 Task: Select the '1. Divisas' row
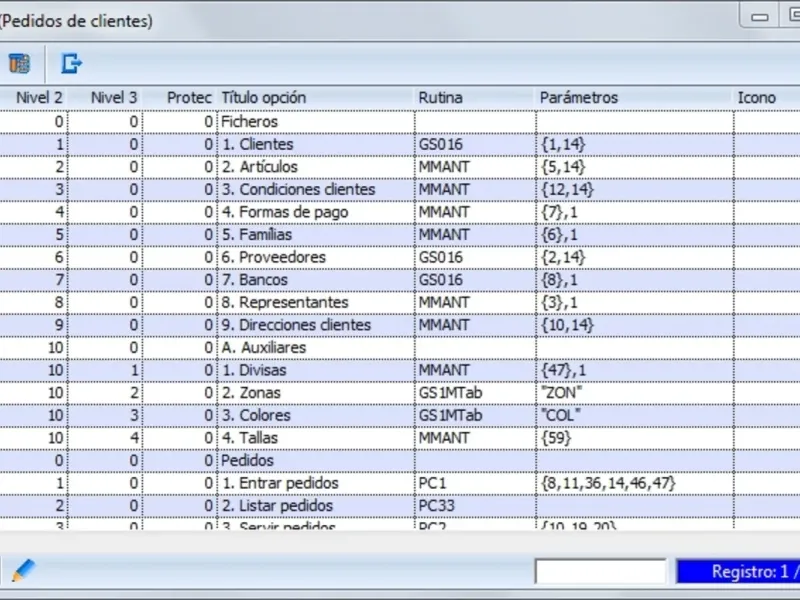coord(400,370)
